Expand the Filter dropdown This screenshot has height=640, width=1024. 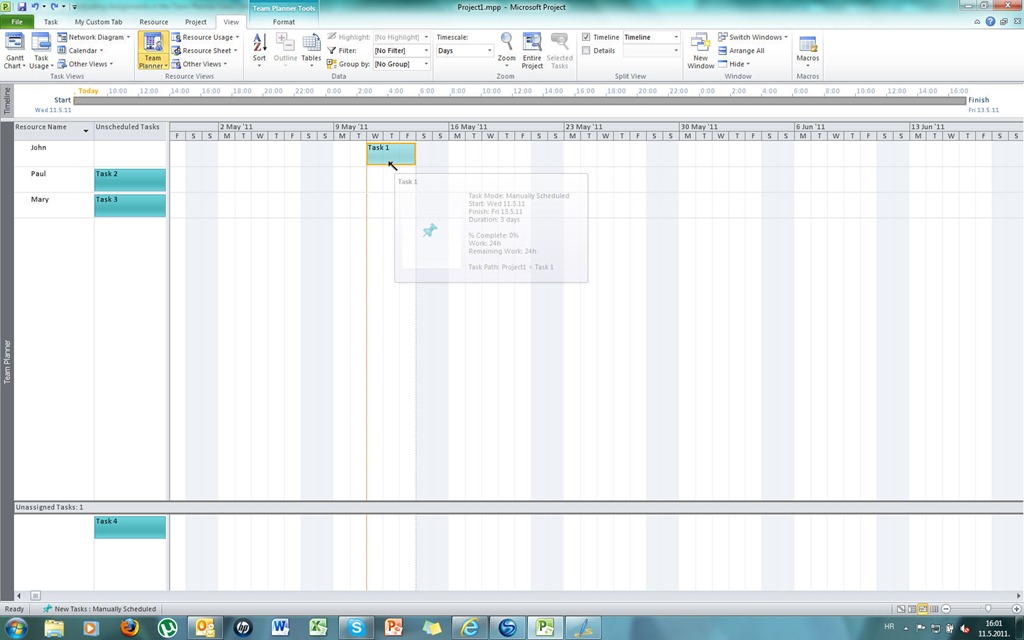pos(426,50)
